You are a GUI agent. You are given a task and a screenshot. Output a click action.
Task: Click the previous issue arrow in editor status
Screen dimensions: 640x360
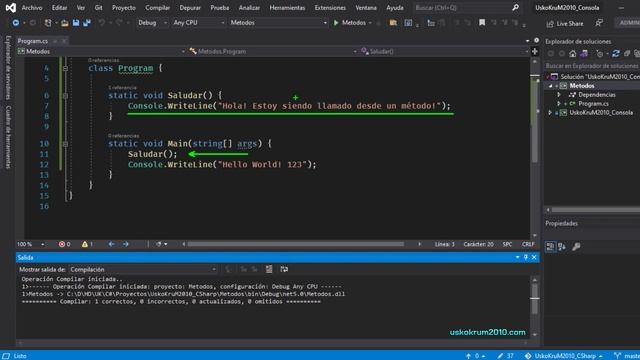pyautogui.click(x=111, y=244)
